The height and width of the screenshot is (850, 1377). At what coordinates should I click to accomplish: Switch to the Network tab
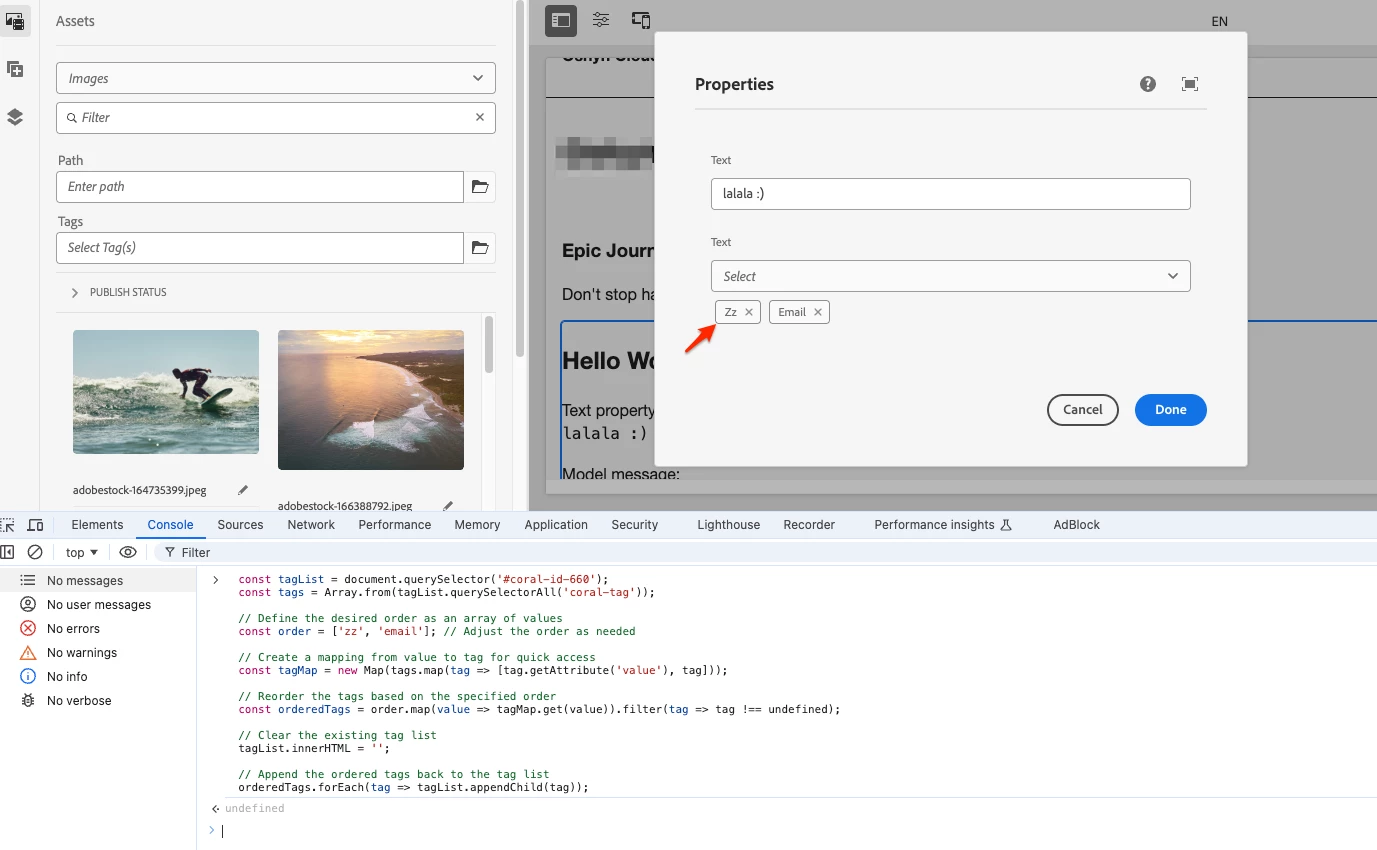[x=311, y=525]
